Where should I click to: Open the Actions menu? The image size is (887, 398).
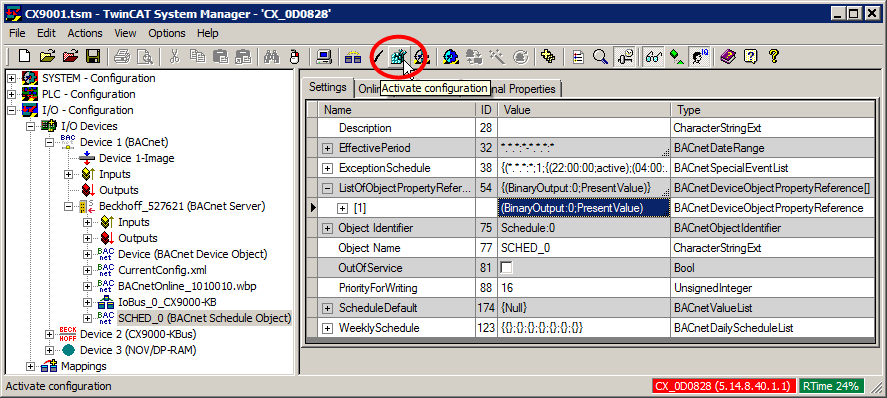point(85,33)
